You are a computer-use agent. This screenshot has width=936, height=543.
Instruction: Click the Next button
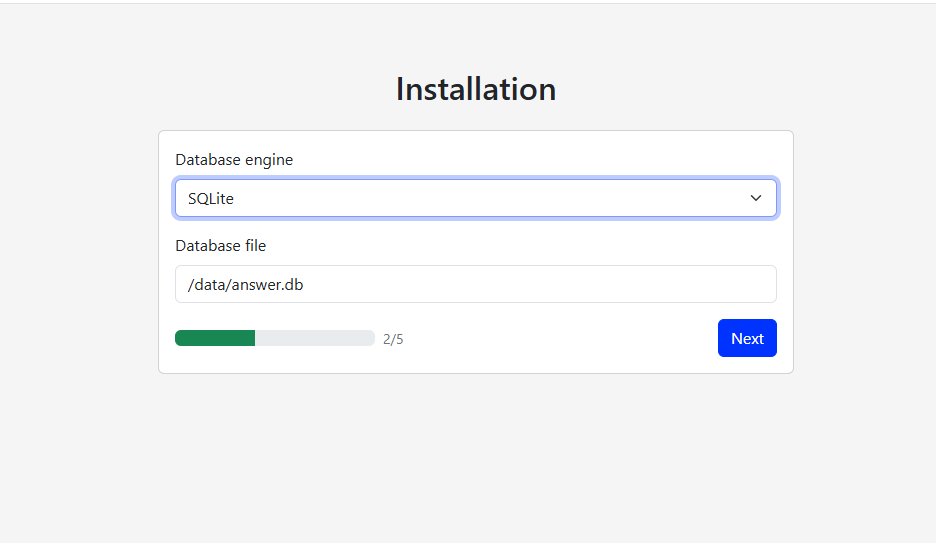coord(747,338)
